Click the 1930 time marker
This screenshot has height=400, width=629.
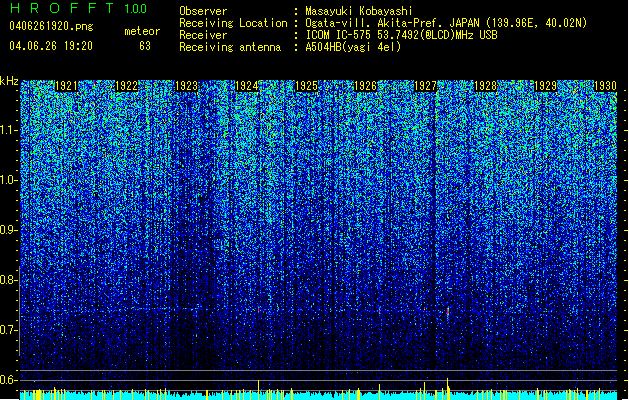[605, 86]
